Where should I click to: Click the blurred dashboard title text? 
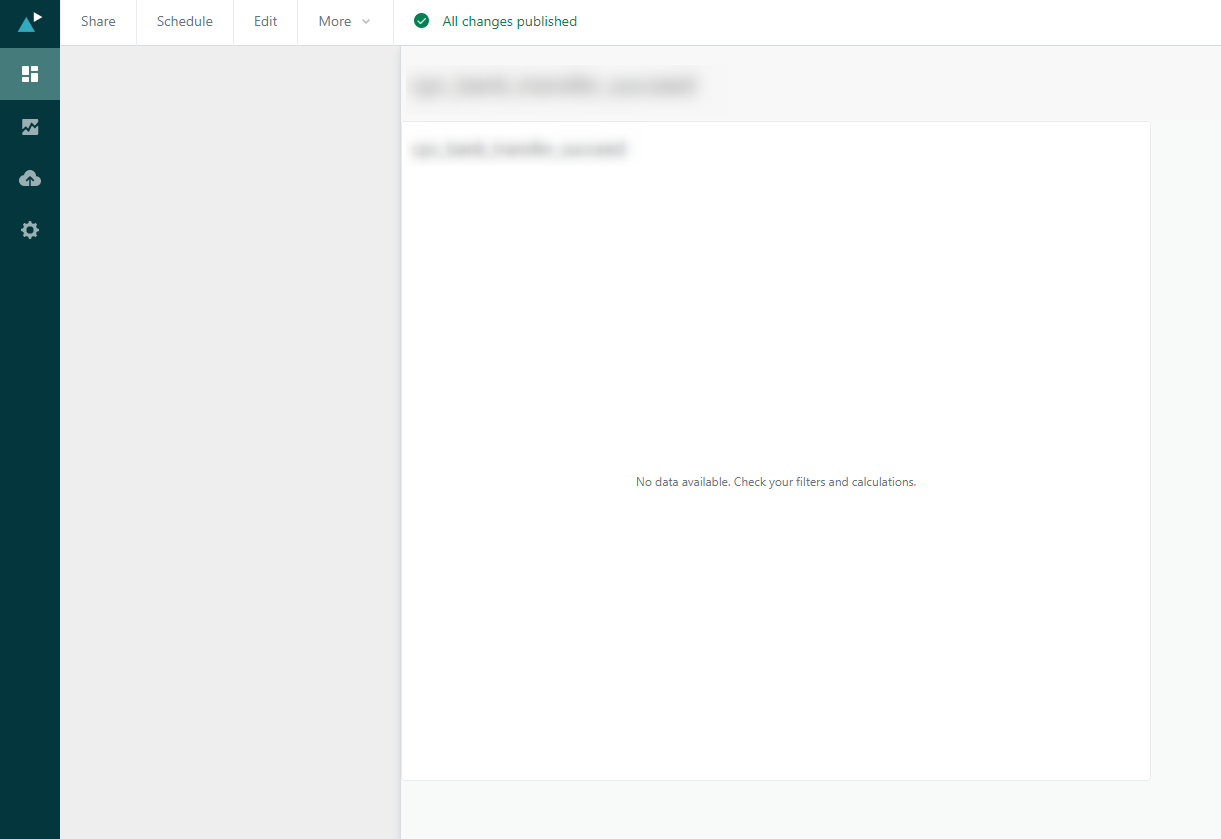coord(555,85)
